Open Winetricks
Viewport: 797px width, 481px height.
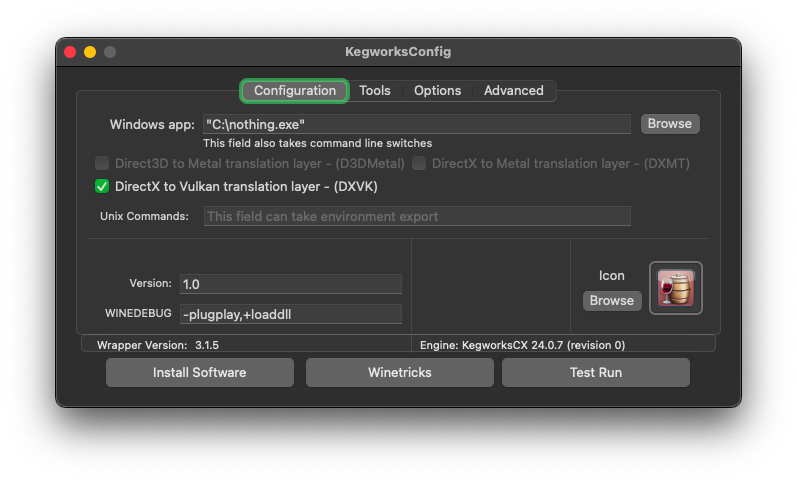[x=399, y=372]
